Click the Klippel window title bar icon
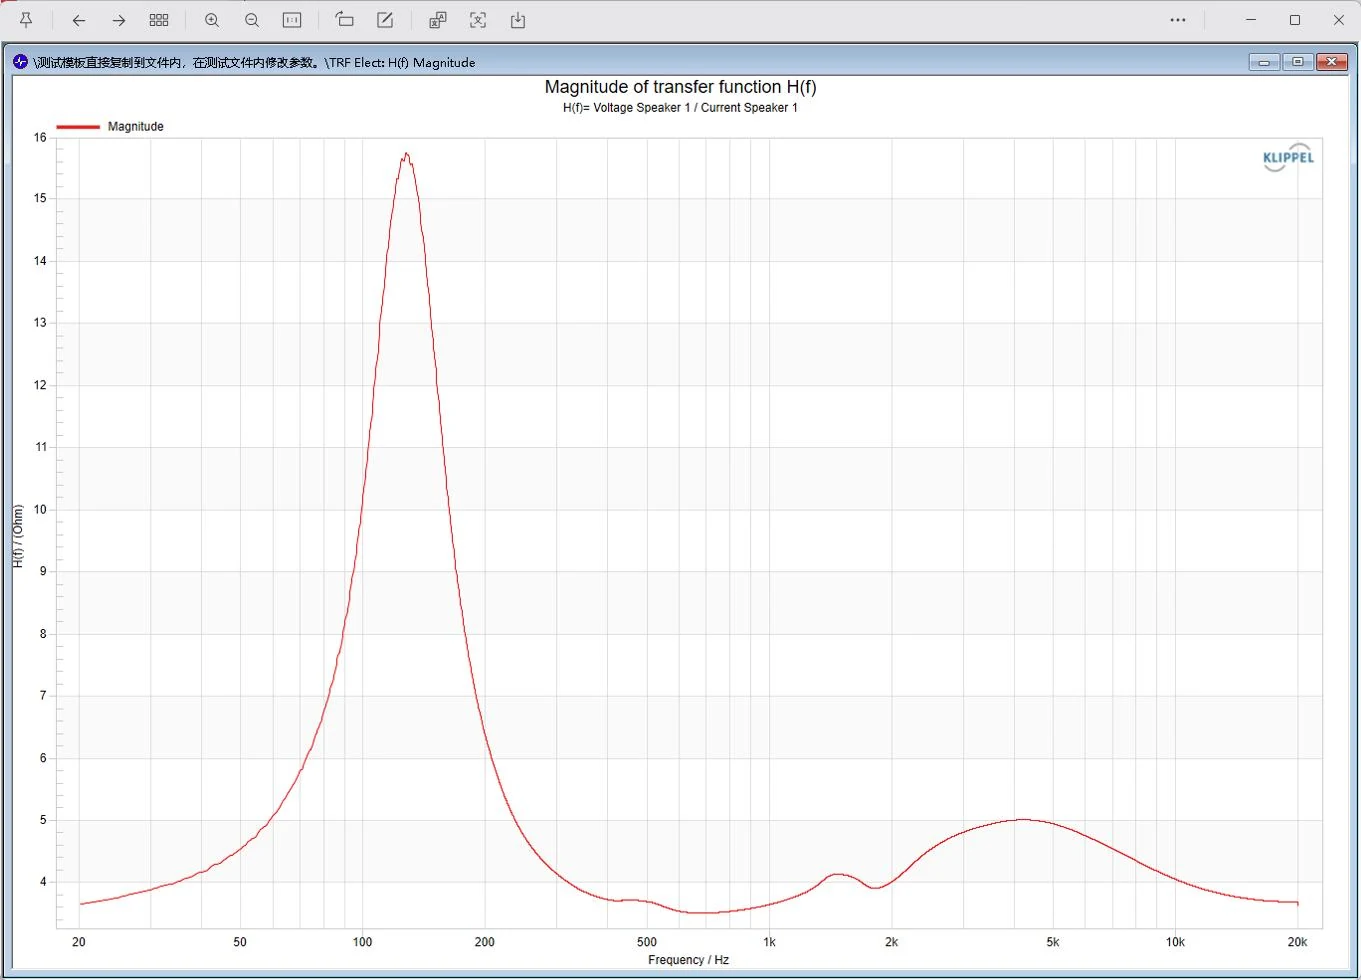The image size is (1361, 980). (x=21, y=62)
